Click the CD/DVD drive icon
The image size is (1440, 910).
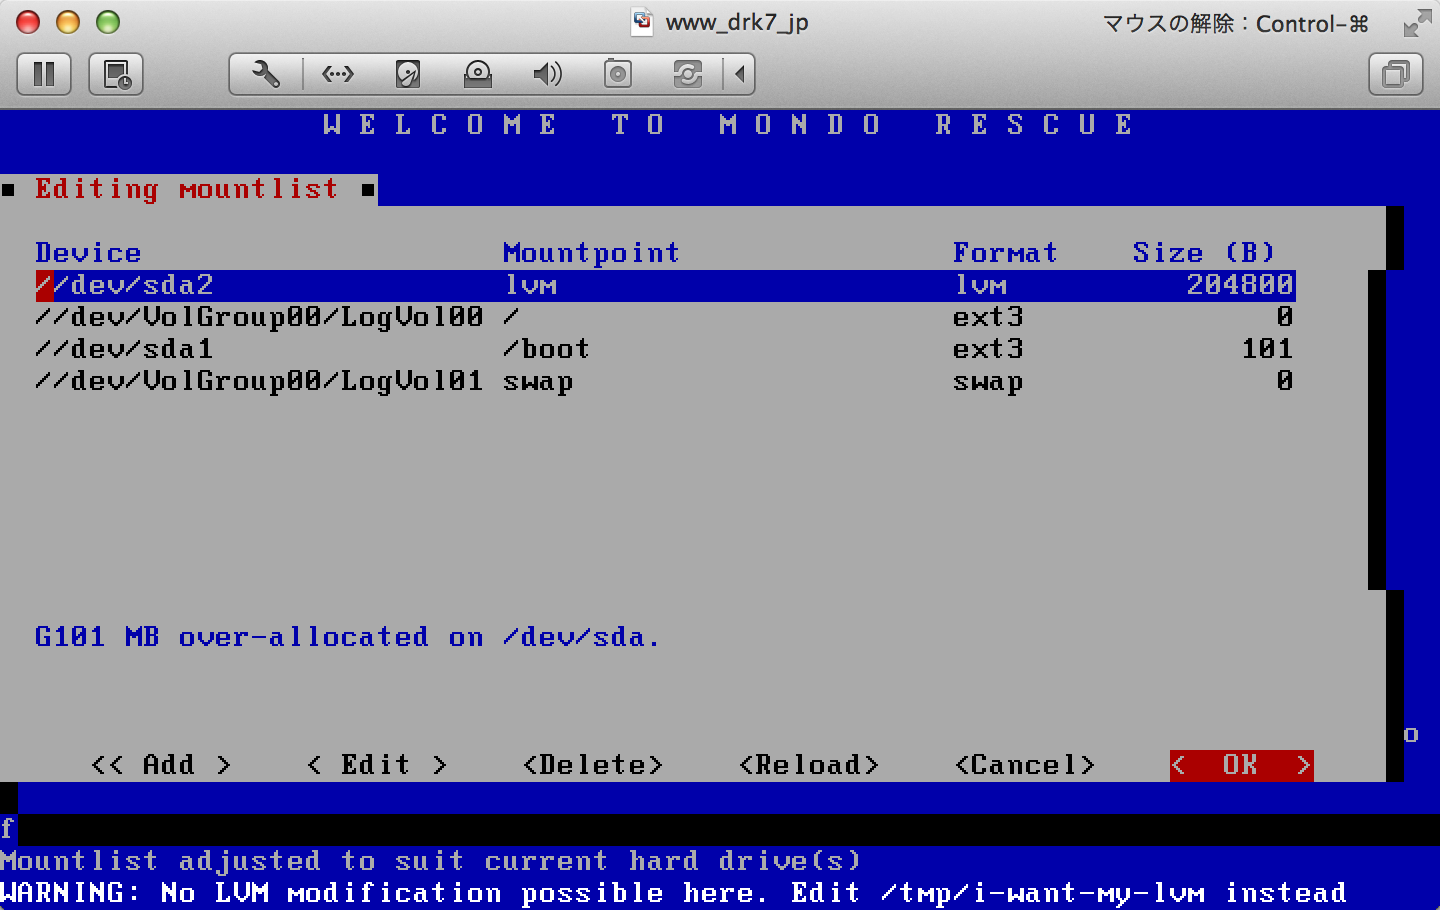[x=478, y=74]
